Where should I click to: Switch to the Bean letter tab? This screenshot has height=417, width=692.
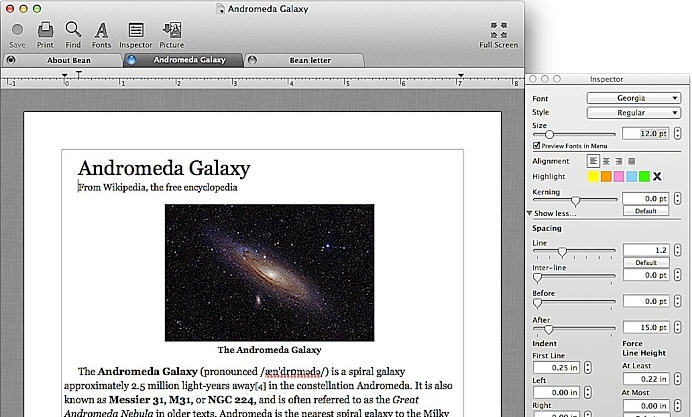point(305,60)
